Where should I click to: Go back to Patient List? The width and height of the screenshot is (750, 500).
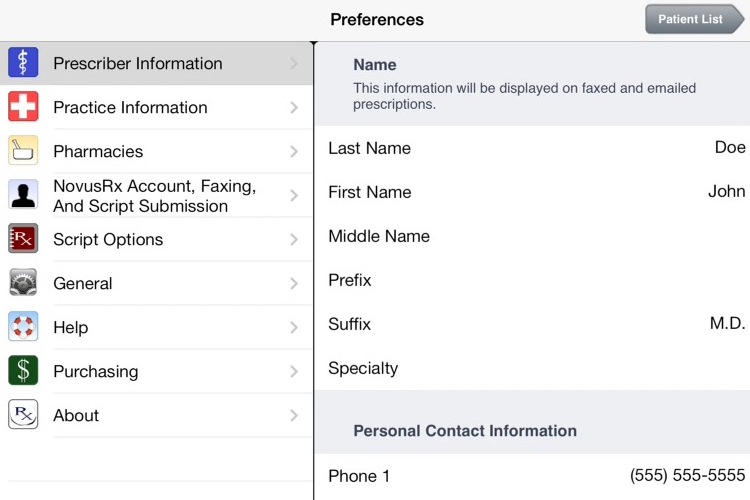point(693,19)
